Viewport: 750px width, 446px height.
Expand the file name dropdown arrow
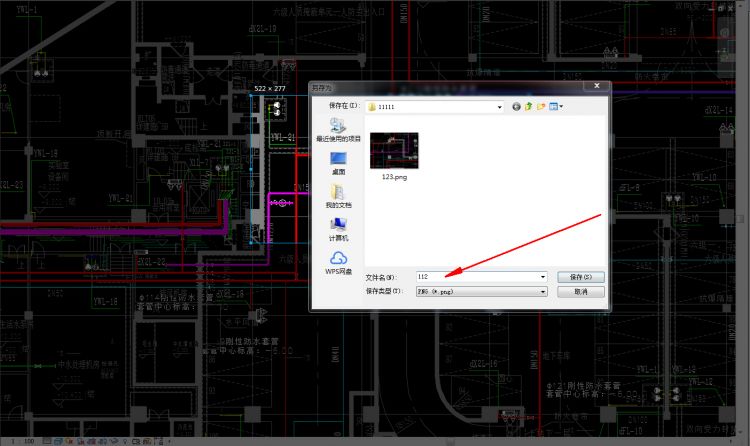(x=543, y=277)
